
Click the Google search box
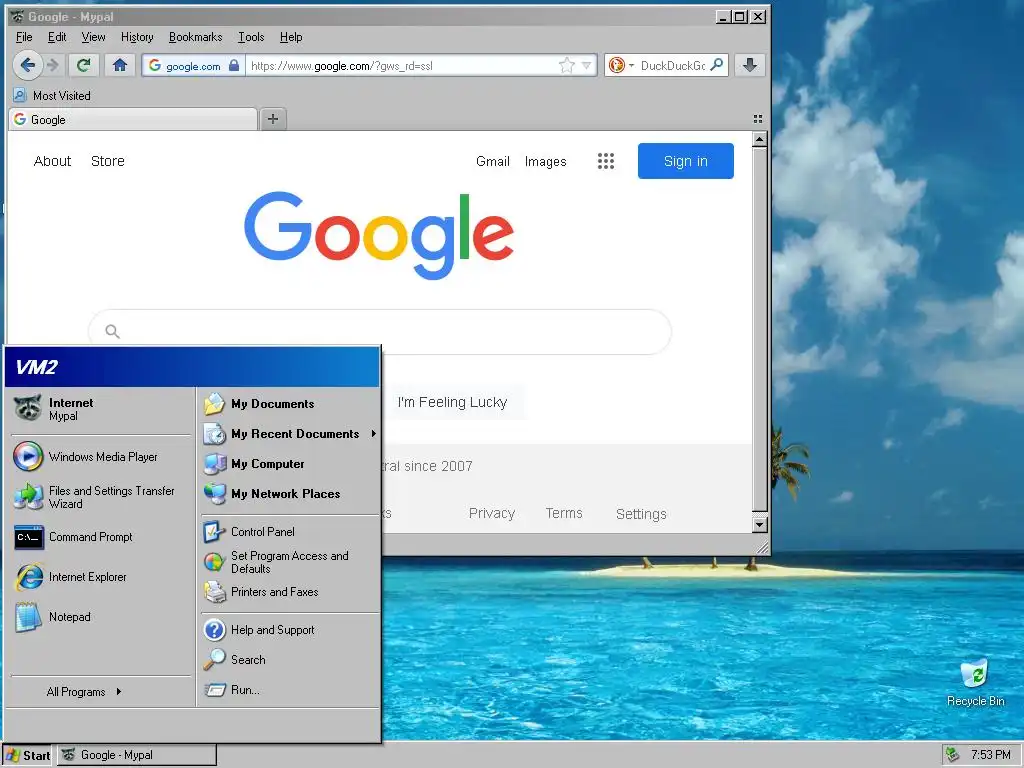pos(379,331)
